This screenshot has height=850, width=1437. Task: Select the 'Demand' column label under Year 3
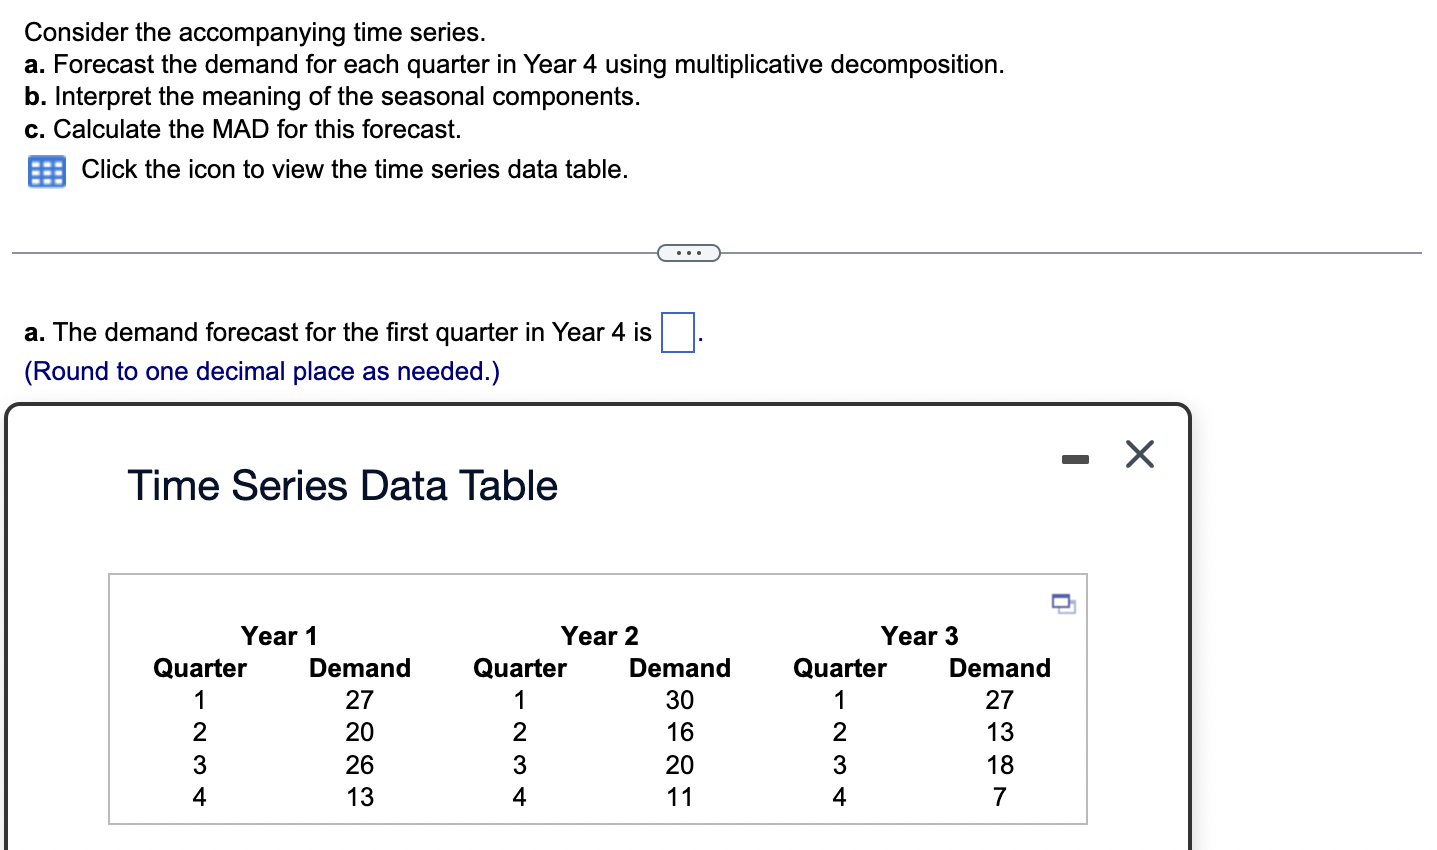pos(998,668)
